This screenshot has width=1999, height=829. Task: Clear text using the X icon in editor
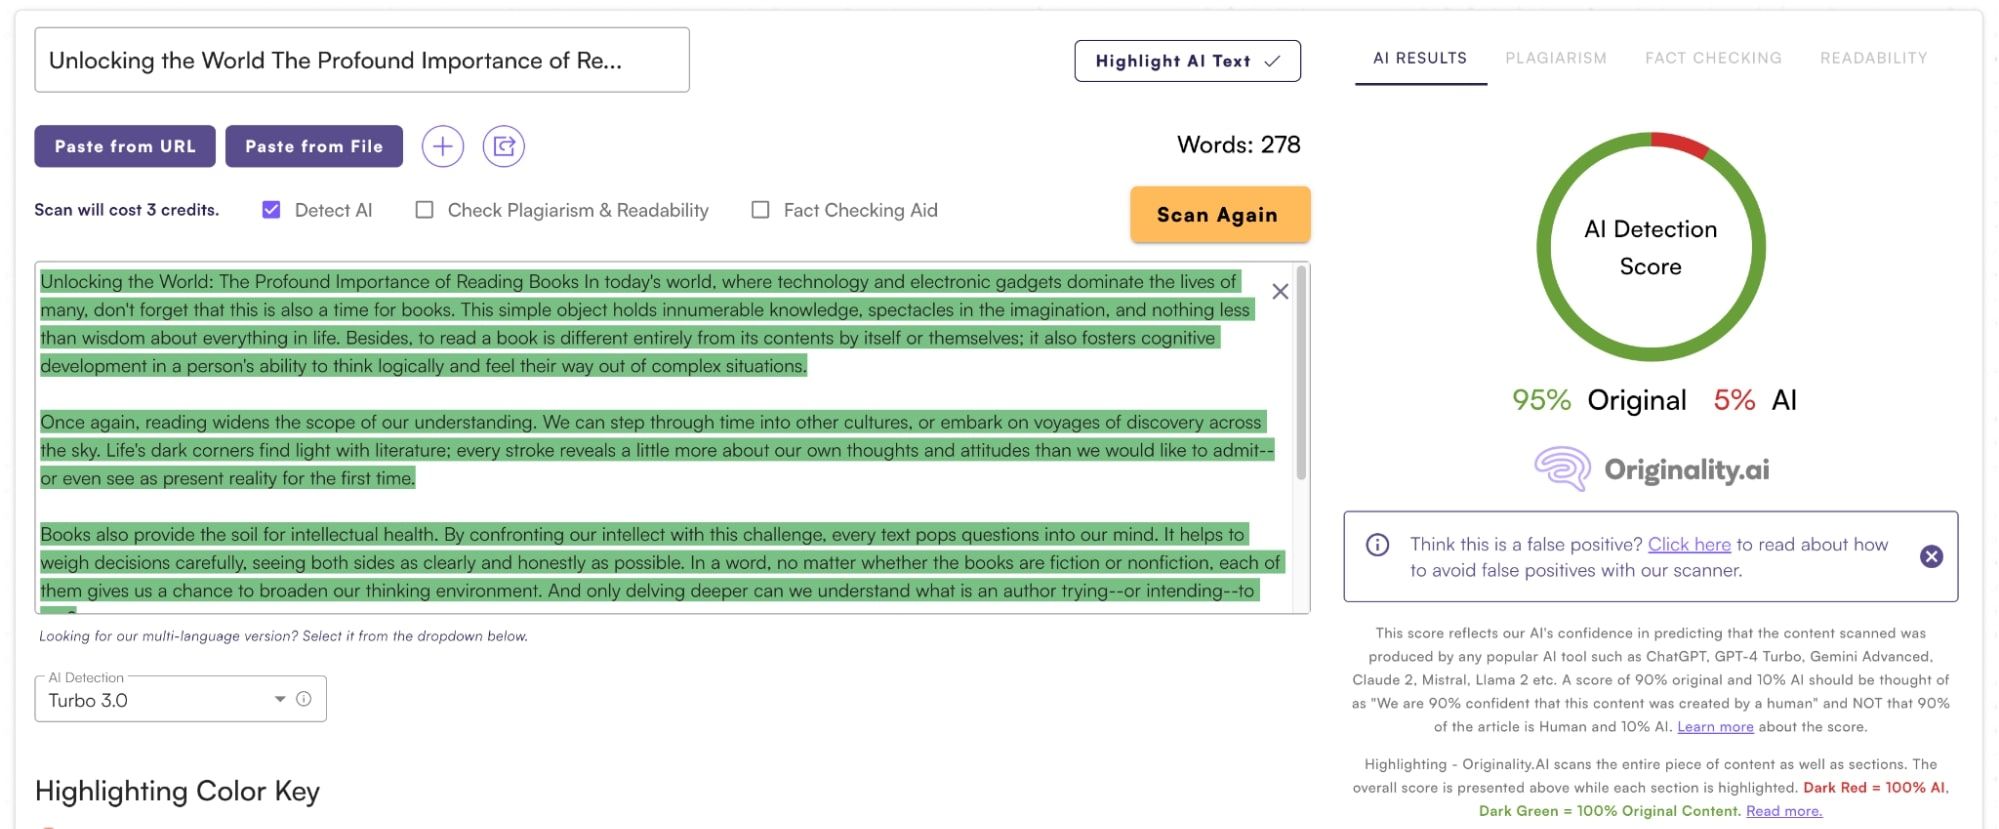tap(1280, 292)
